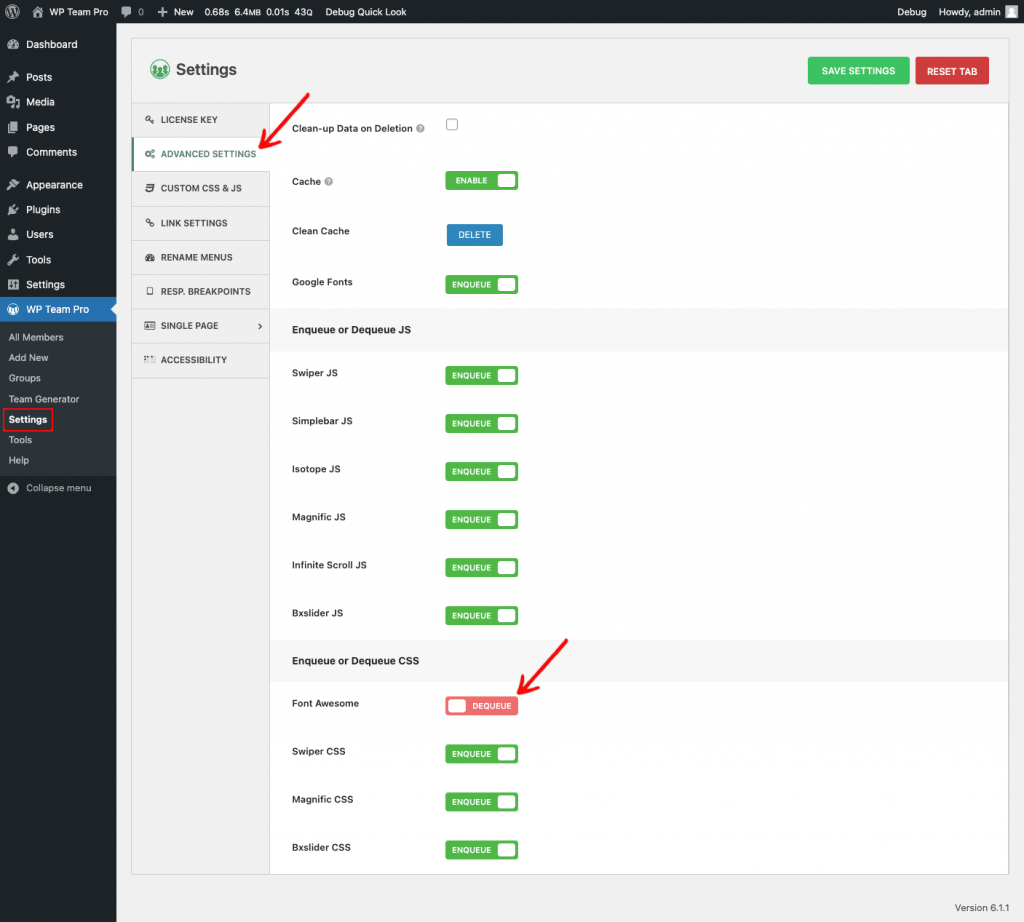Open the Accessibility tab
Viewport: 1024px width, 922px height.
pos(200,360)
